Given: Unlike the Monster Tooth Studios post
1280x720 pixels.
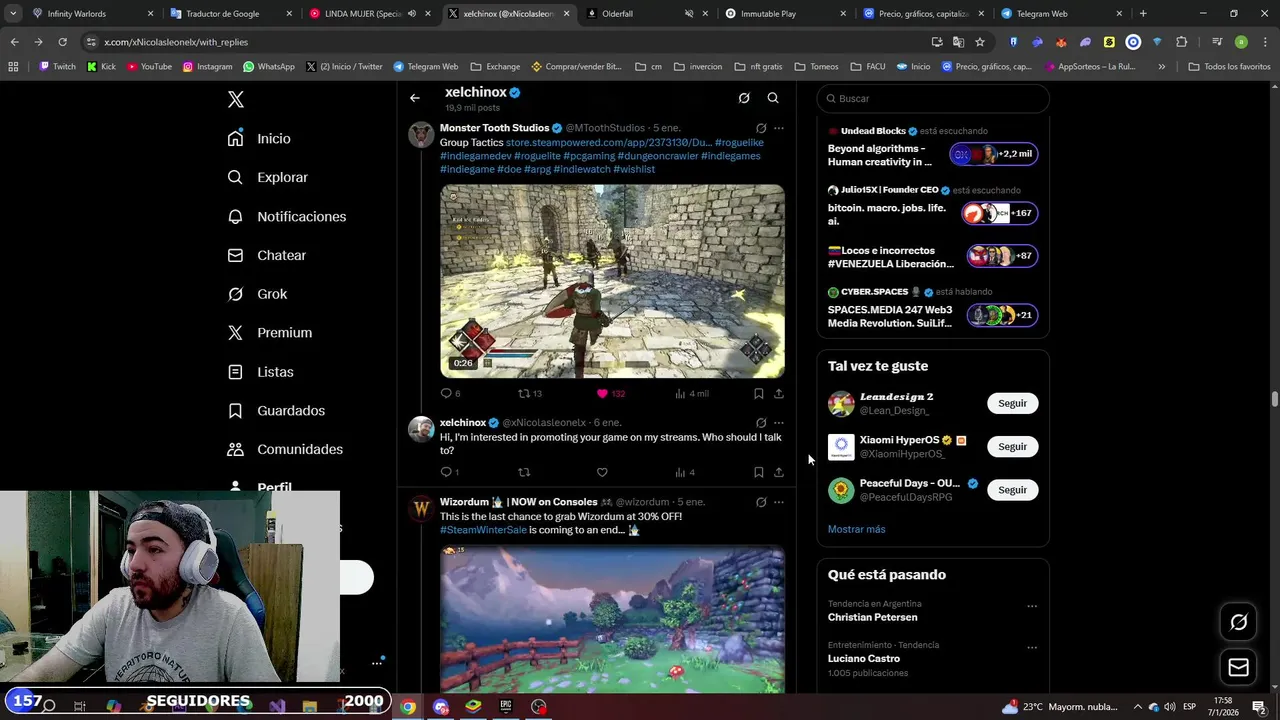Looking at the screenshot, I should [610, 394].
